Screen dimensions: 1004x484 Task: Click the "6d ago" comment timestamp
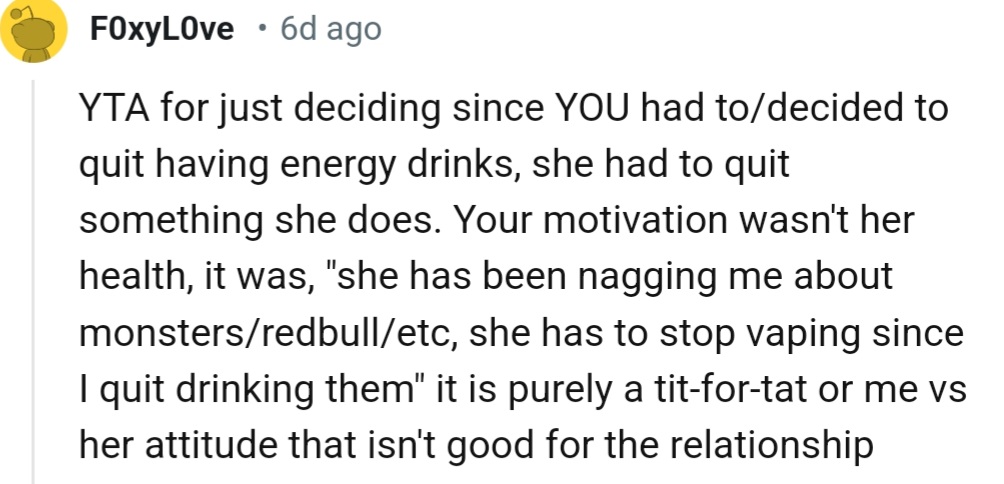331,30
